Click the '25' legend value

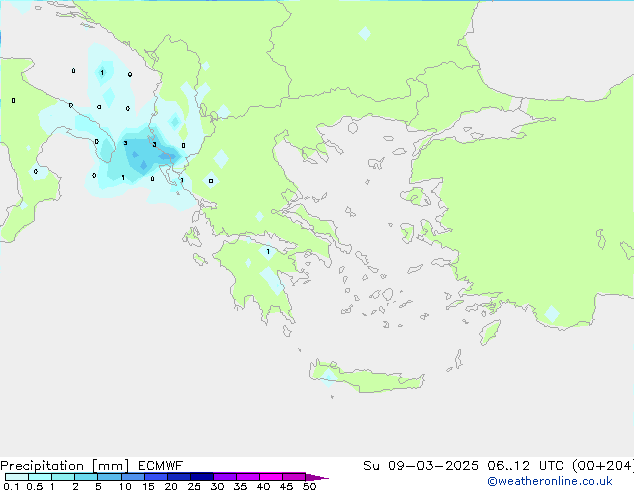click(x=194, y=486)
